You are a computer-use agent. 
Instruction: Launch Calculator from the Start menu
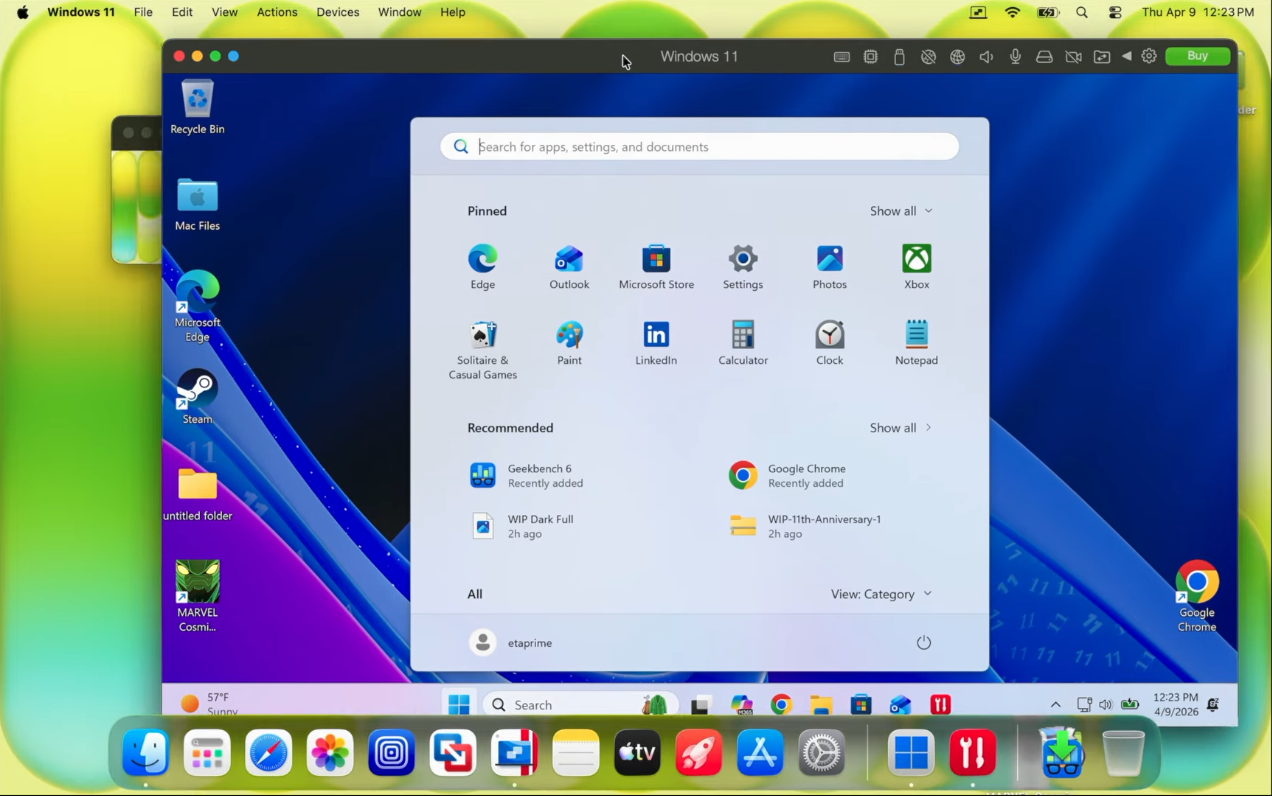[743, 343]
